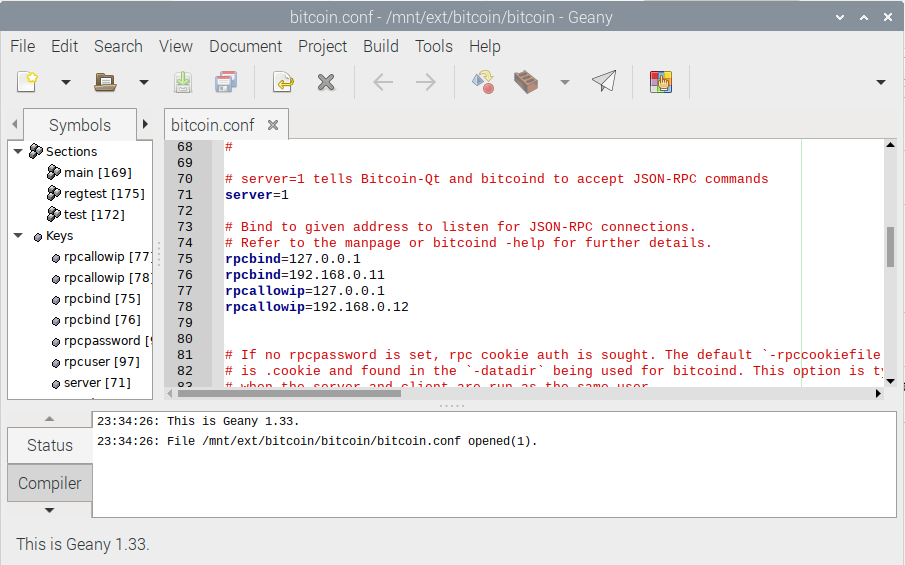Click the Save file icon
The width and height of the screenshot is (905, 565).
pyautogui.click(x=183, y=82)
